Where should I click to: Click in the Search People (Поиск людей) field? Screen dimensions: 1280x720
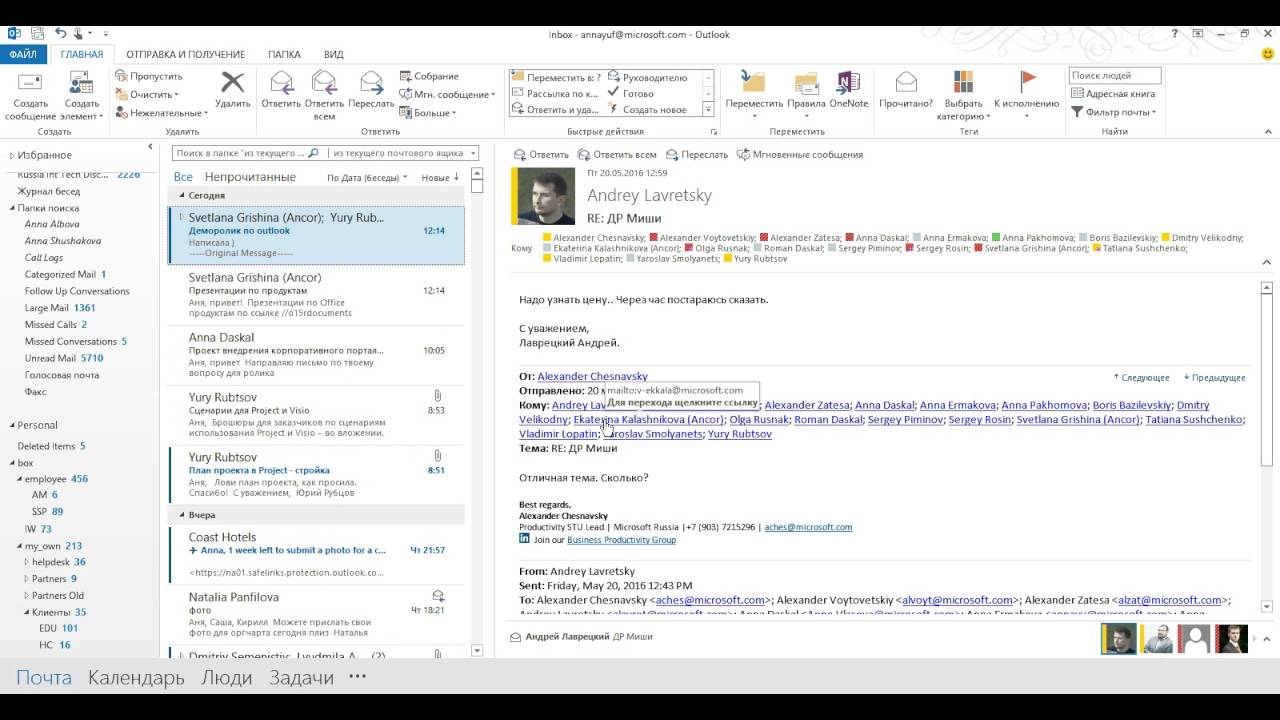click(x=1115, y=75)
